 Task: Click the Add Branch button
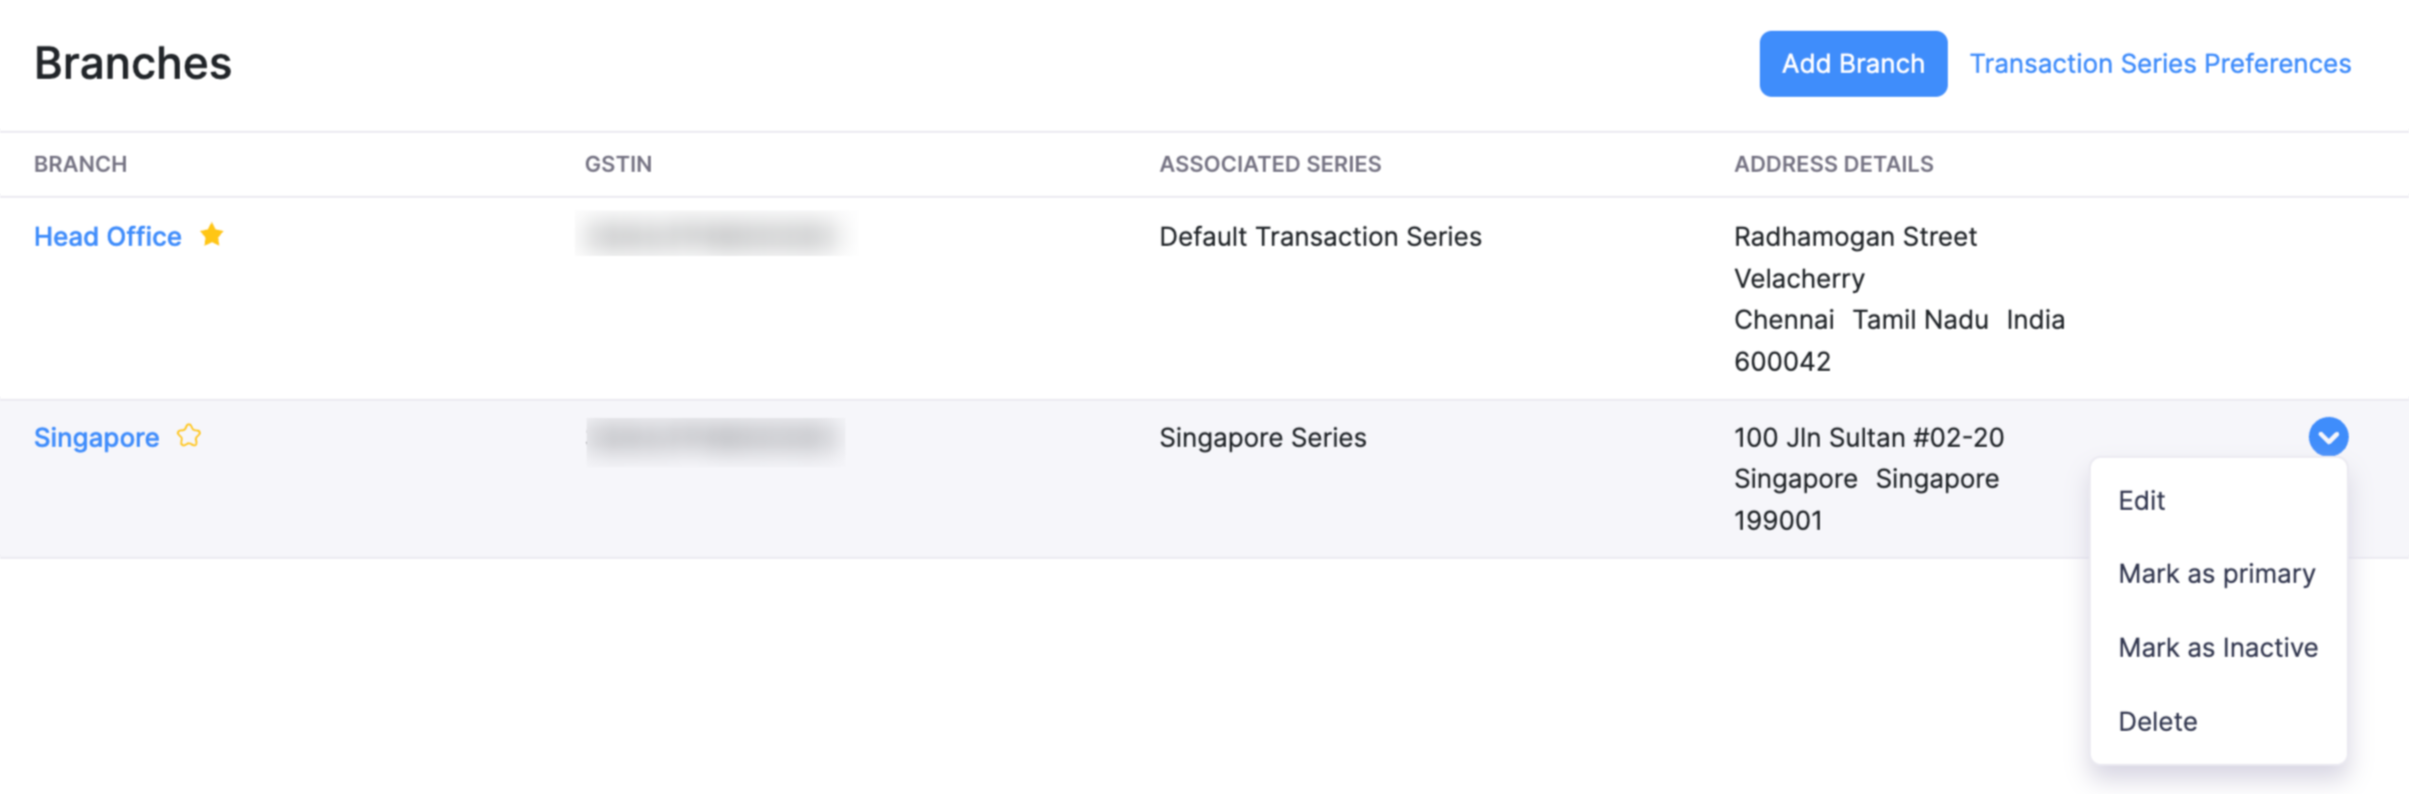pos(1852,64)
